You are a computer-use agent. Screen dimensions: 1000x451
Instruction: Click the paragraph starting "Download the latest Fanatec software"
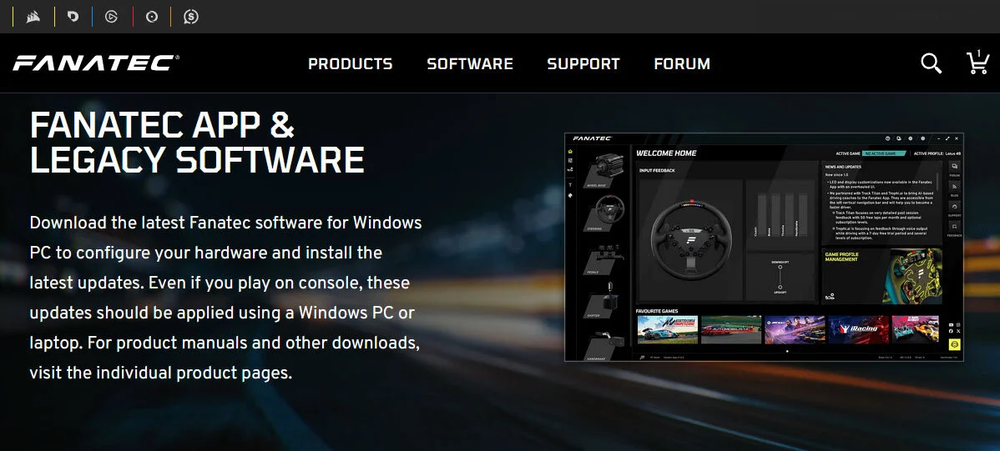click(226, 298)
